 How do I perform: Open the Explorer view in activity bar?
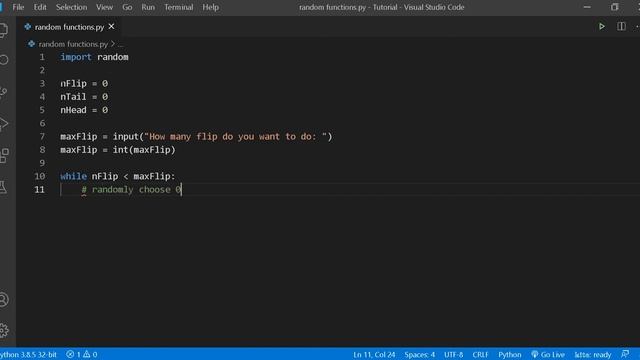tap(4, 30)
